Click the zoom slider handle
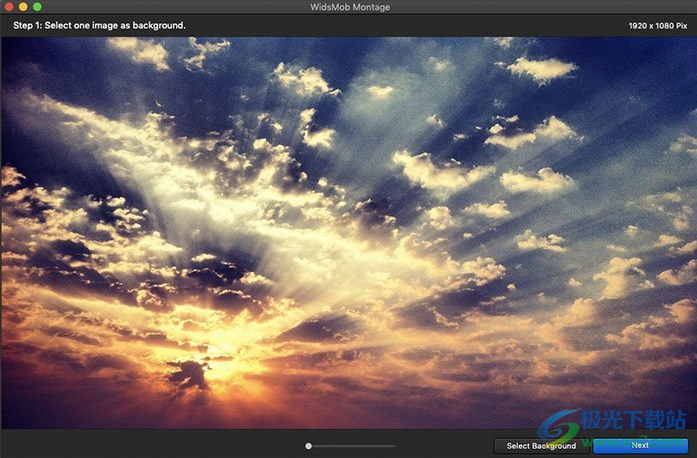The image size is (697, 458). [308, 446]
